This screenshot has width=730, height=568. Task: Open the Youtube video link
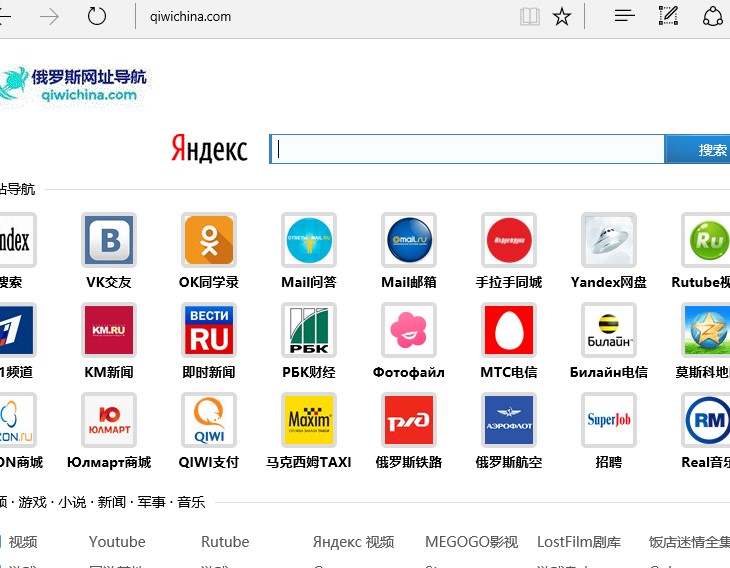pyautogui.click(x=117, y=542)
